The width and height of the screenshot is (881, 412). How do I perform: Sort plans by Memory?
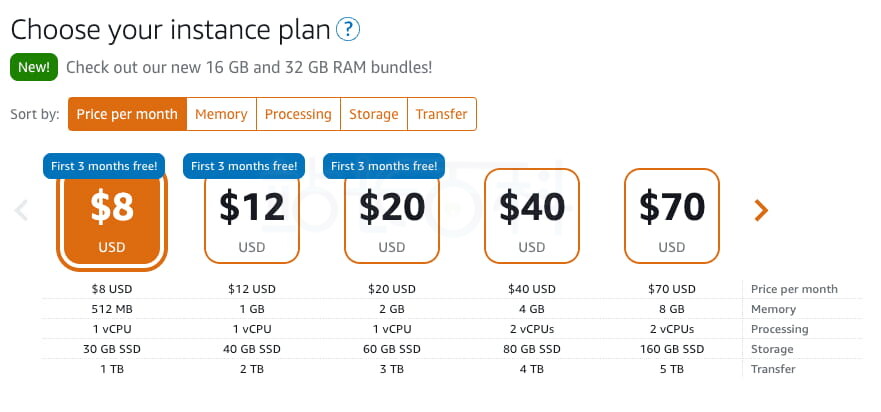tap(221, 114)
